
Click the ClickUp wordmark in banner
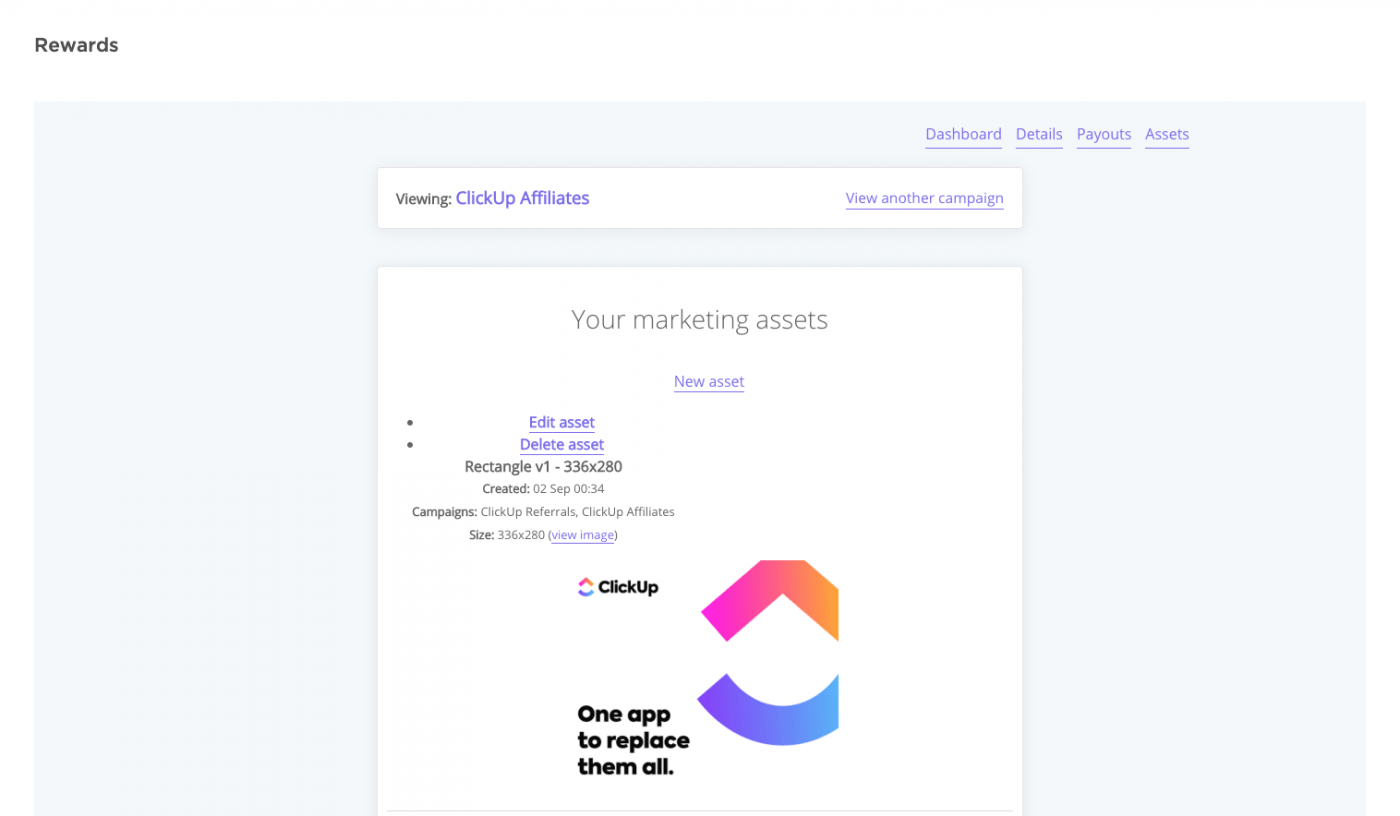(x=628, y=587)
